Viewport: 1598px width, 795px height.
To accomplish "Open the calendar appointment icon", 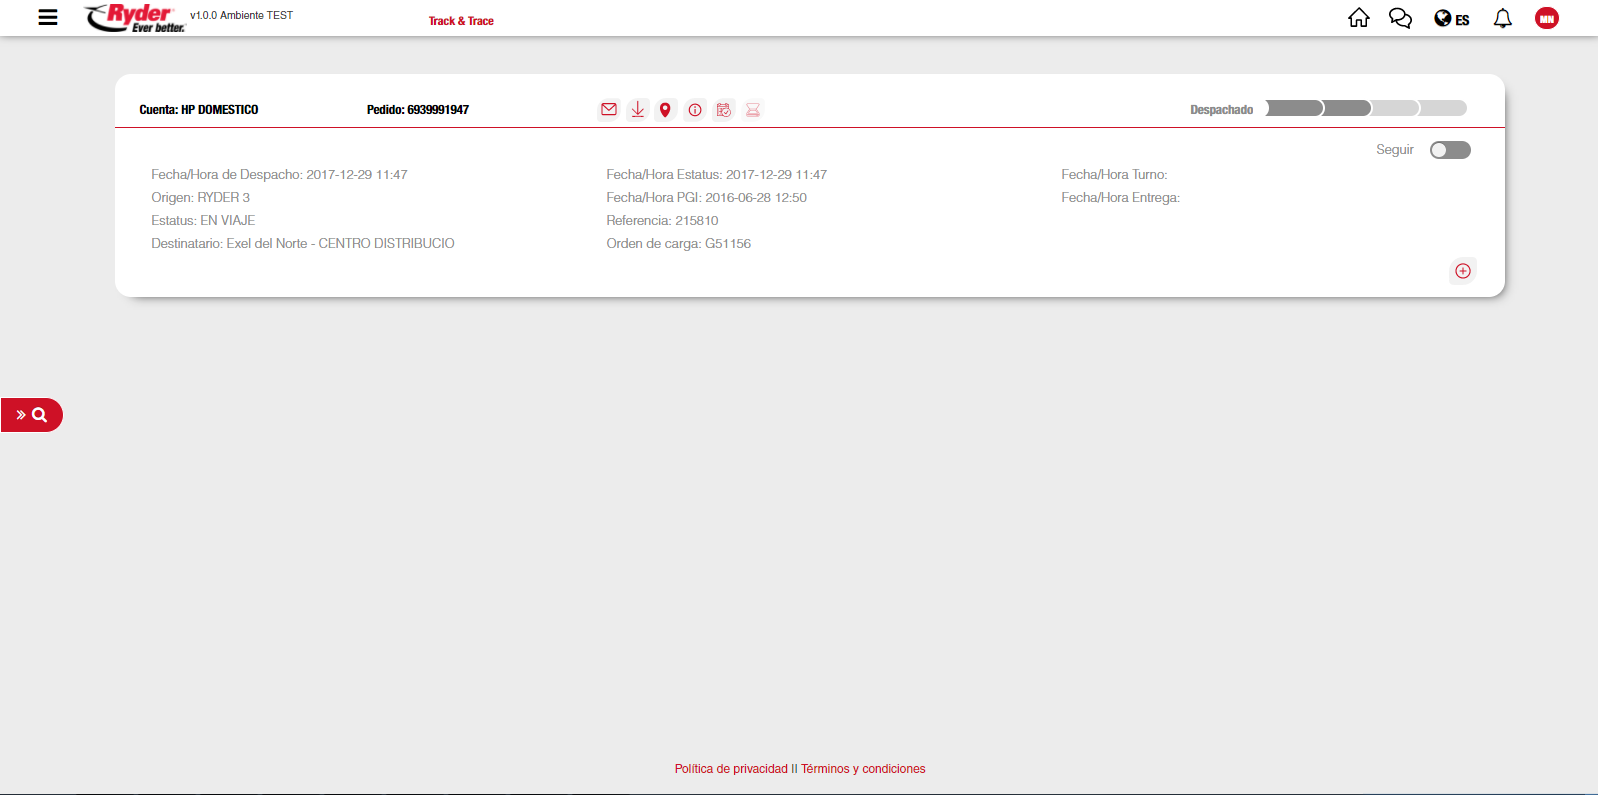I will [724, 110].
